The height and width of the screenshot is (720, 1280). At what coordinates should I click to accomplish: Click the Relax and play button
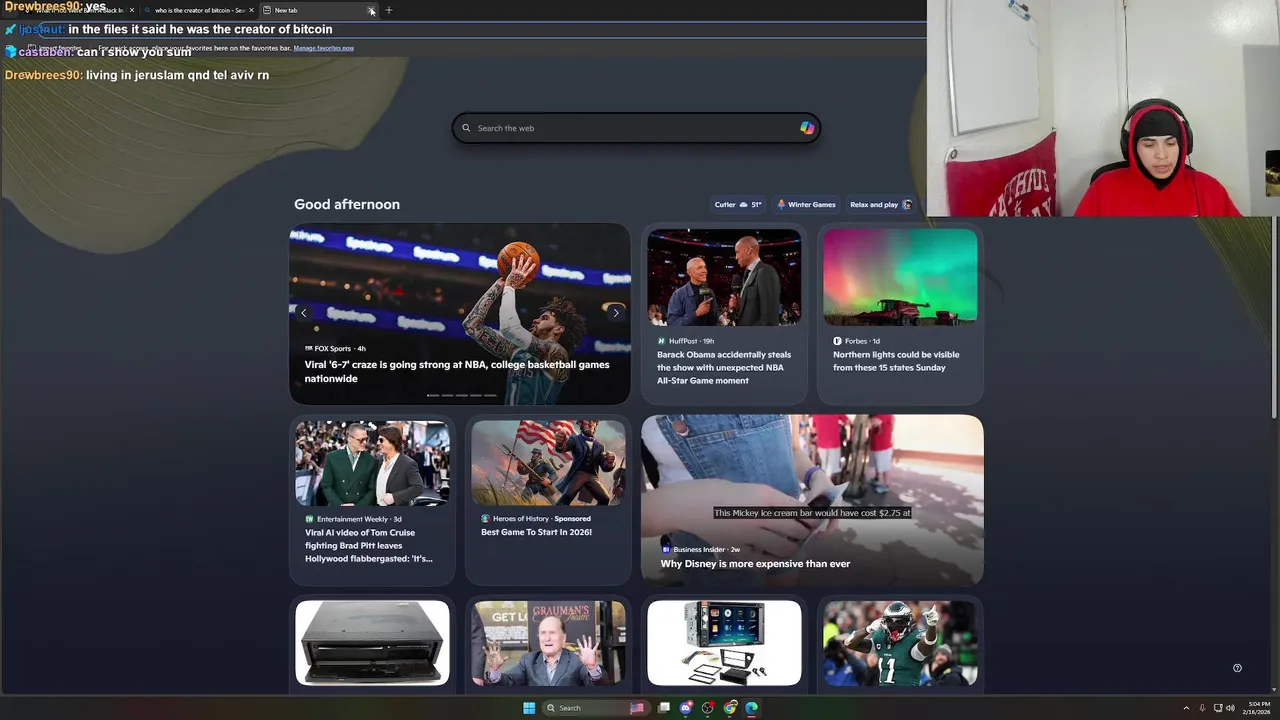pyautogui.click(x=881, y=205)
